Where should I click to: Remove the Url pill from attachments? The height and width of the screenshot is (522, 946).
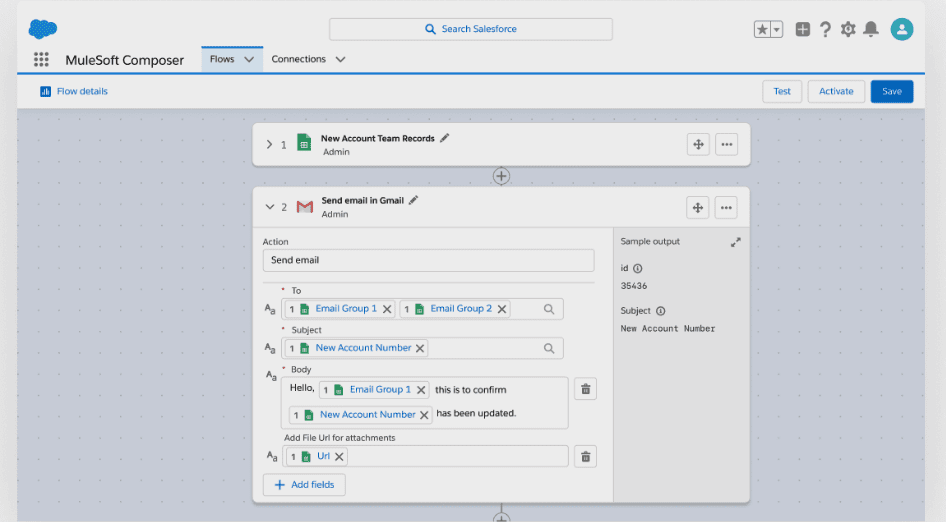339,457
